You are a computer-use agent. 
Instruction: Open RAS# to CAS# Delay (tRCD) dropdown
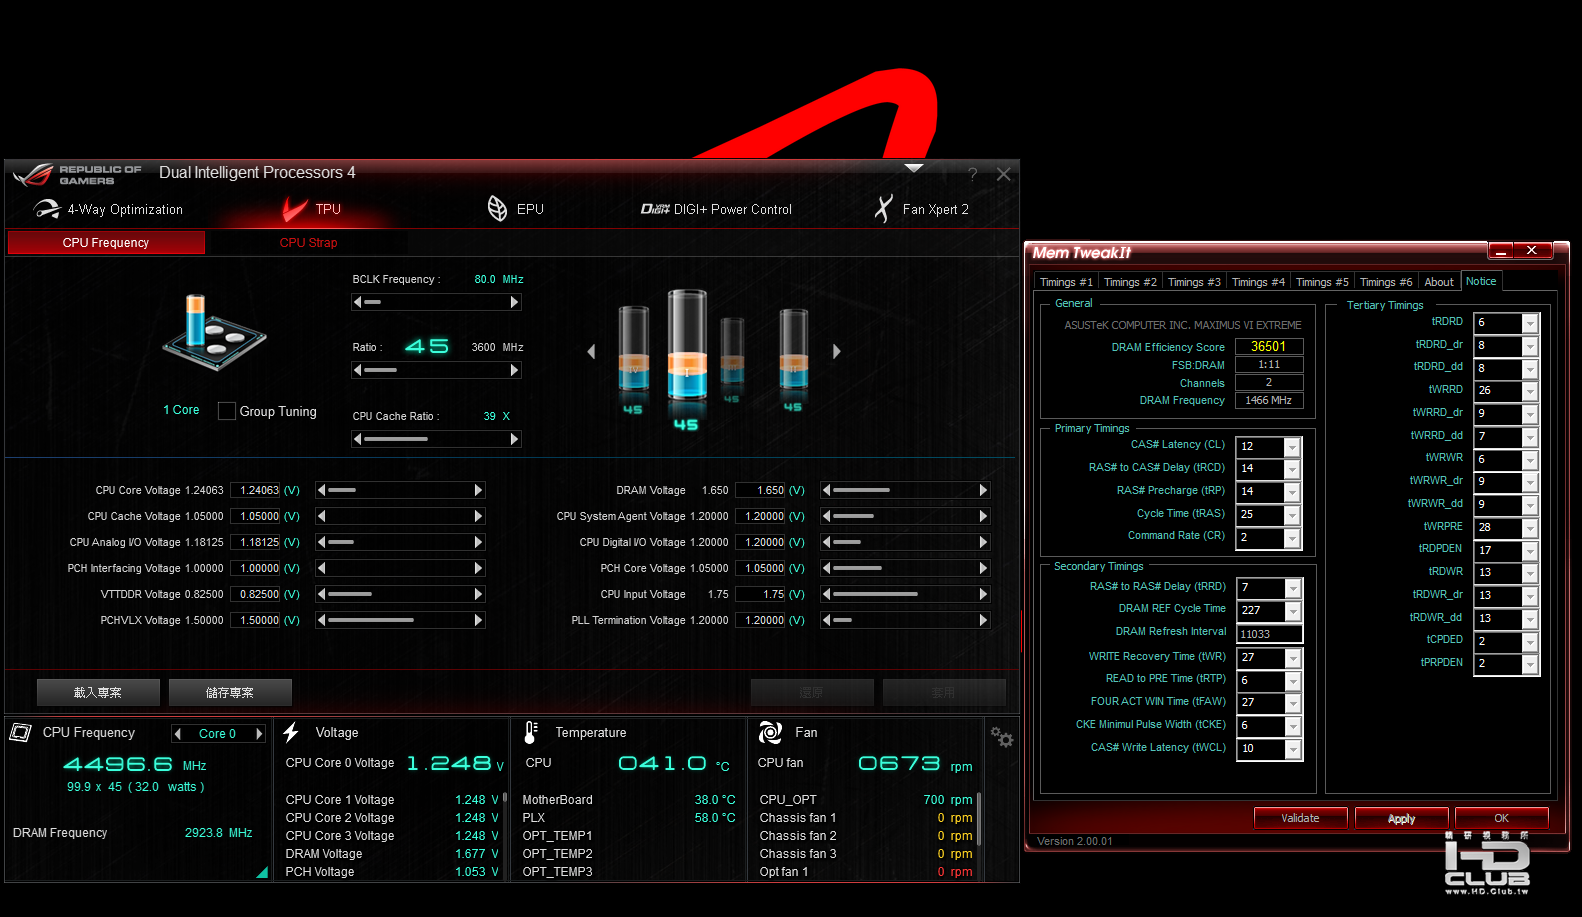click(x=1292, y=469)
